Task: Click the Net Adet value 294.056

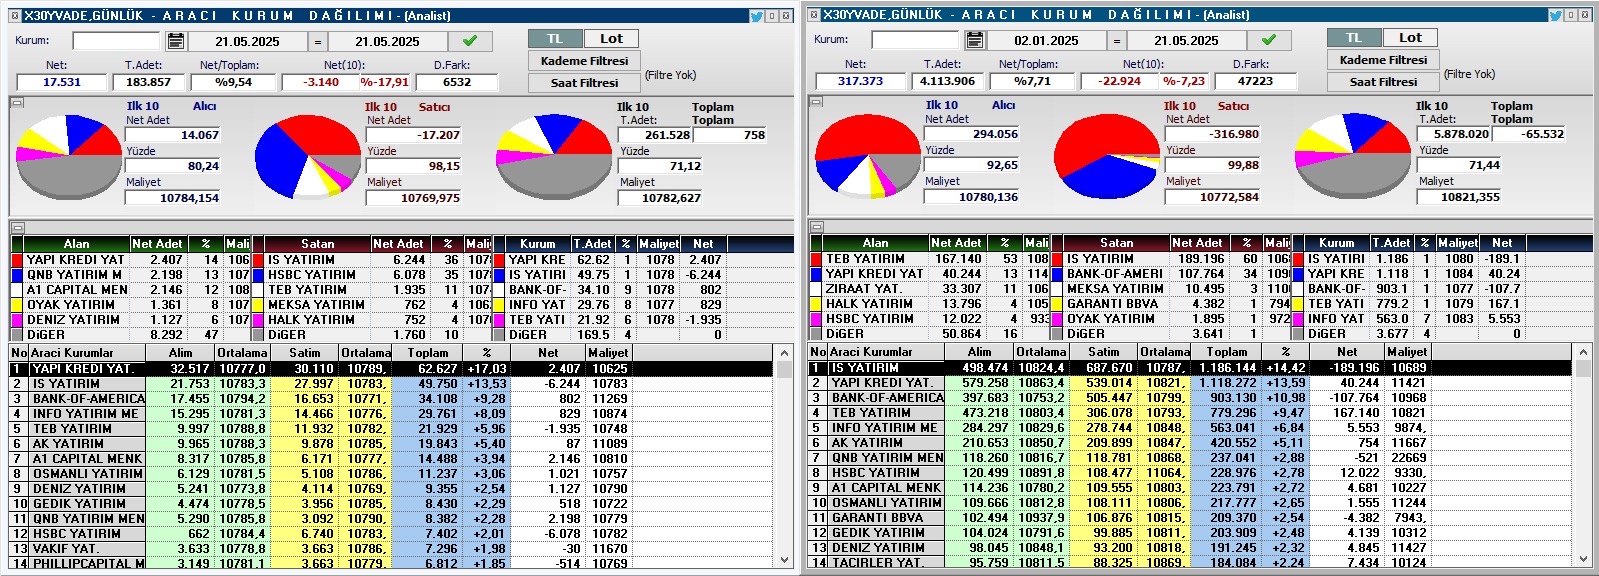Action: pos(971,134)
